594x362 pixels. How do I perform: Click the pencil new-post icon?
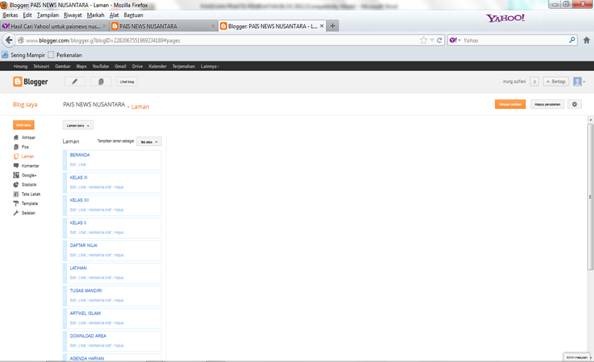click(x=75, y=81)
